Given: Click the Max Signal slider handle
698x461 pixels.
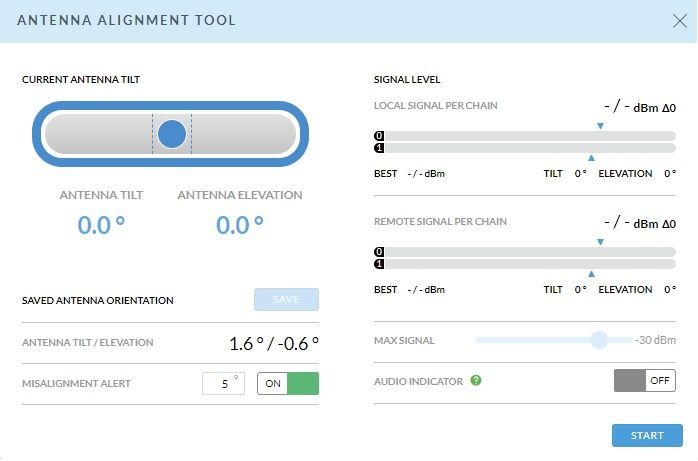Looking at the screenshot, I should click(x=599, y=340).
